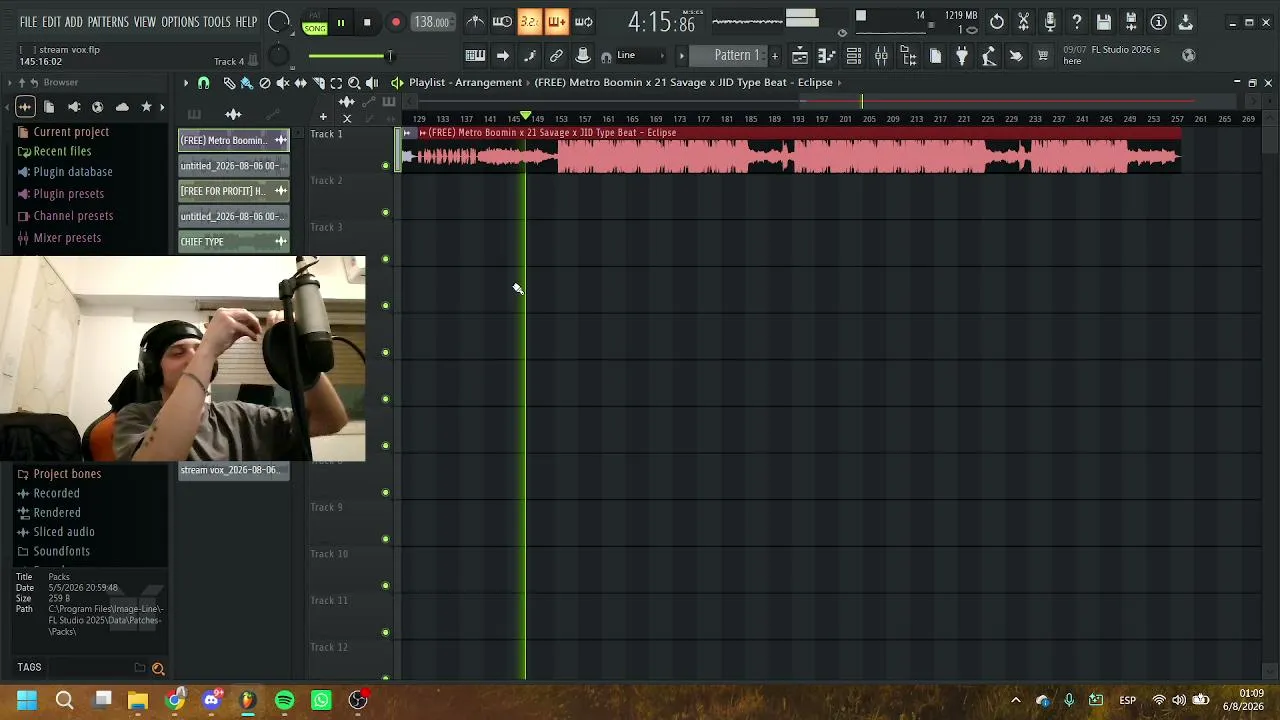Click the red record button
The height and width of the screenshot is (720, 1280).
[396, 23]
